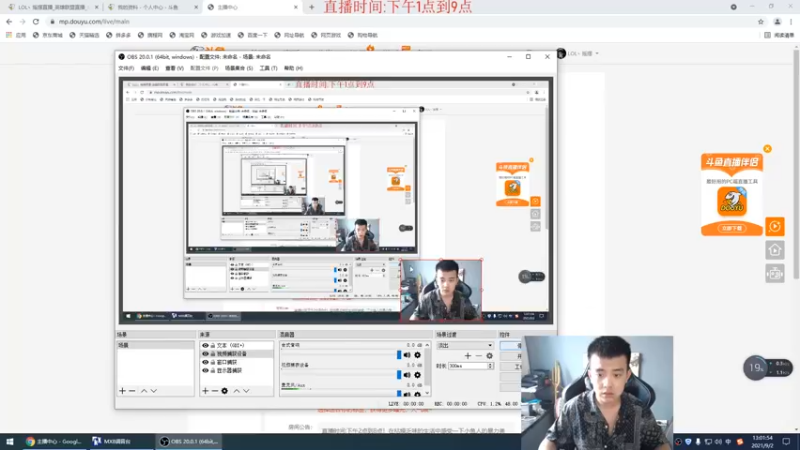Image resolution: width=800 pixels, height=450 pixels.
Task: Toggle lock on the 显示器捕获 source
Action: pos(213,370)
